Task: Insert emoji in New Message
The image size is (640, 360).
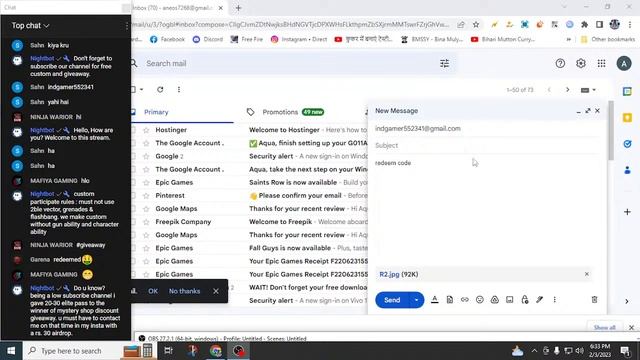Action: (480, 300)
